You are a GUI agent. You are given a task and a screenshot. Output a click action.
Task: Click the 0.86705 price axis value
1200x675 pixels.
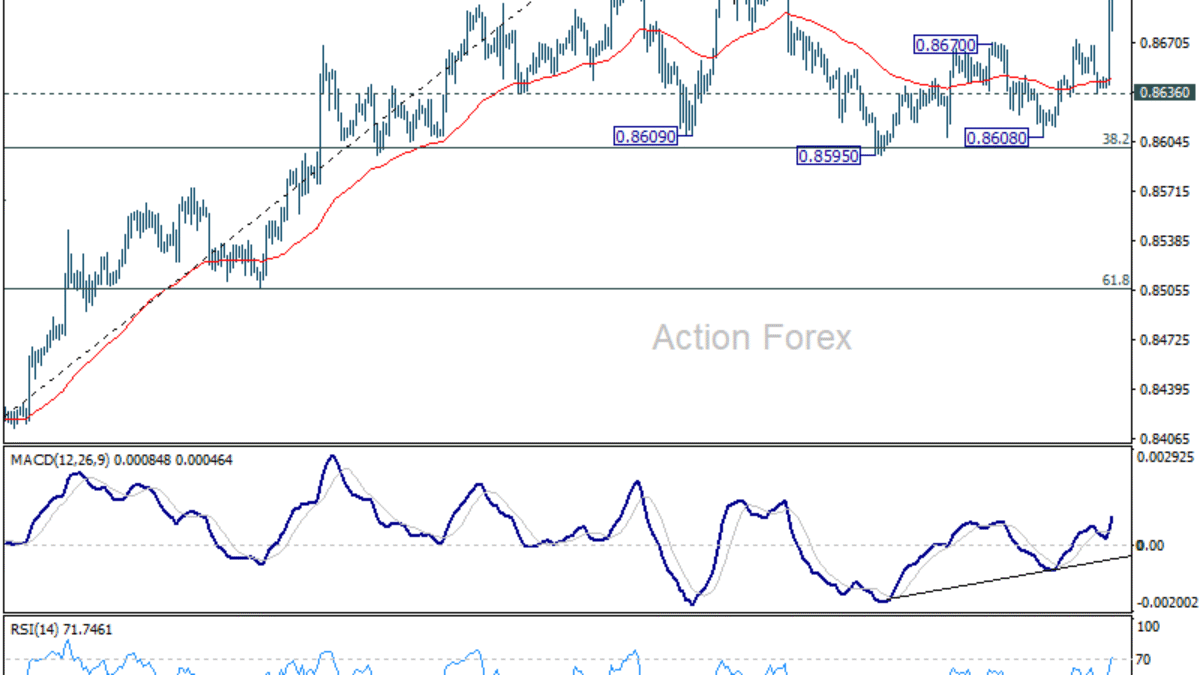pyautogui.click(x=1163, y=43)
